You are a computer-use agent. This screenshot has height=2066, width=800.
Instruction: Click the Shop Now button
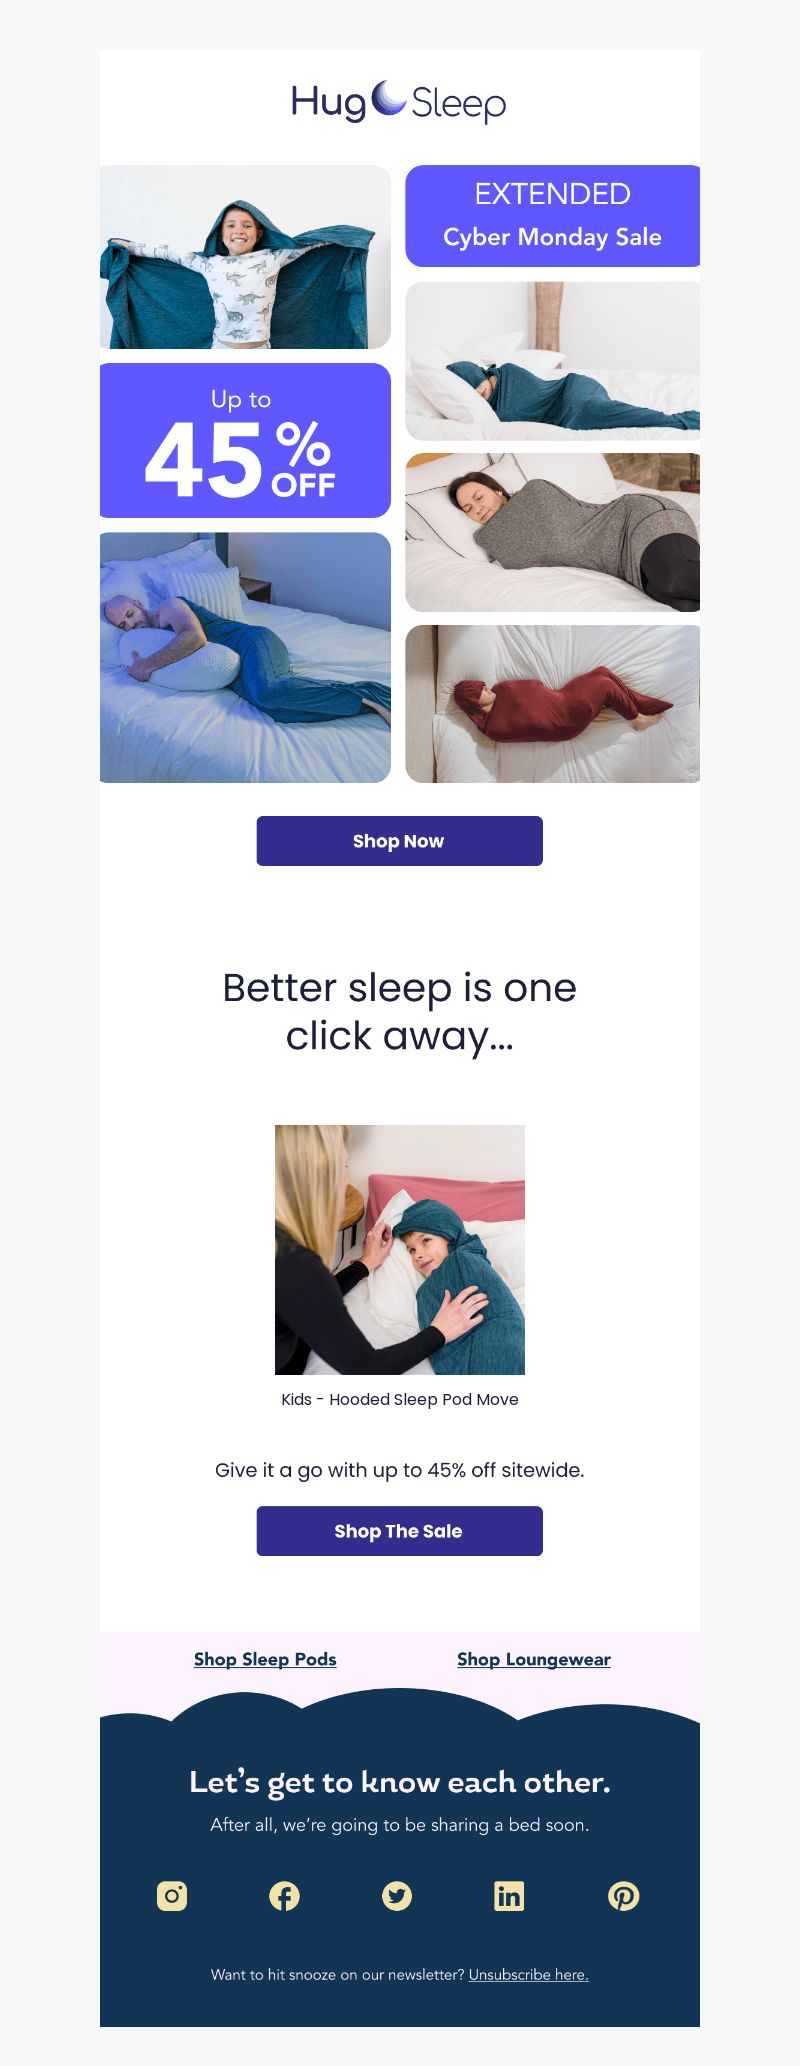[400, 841]
